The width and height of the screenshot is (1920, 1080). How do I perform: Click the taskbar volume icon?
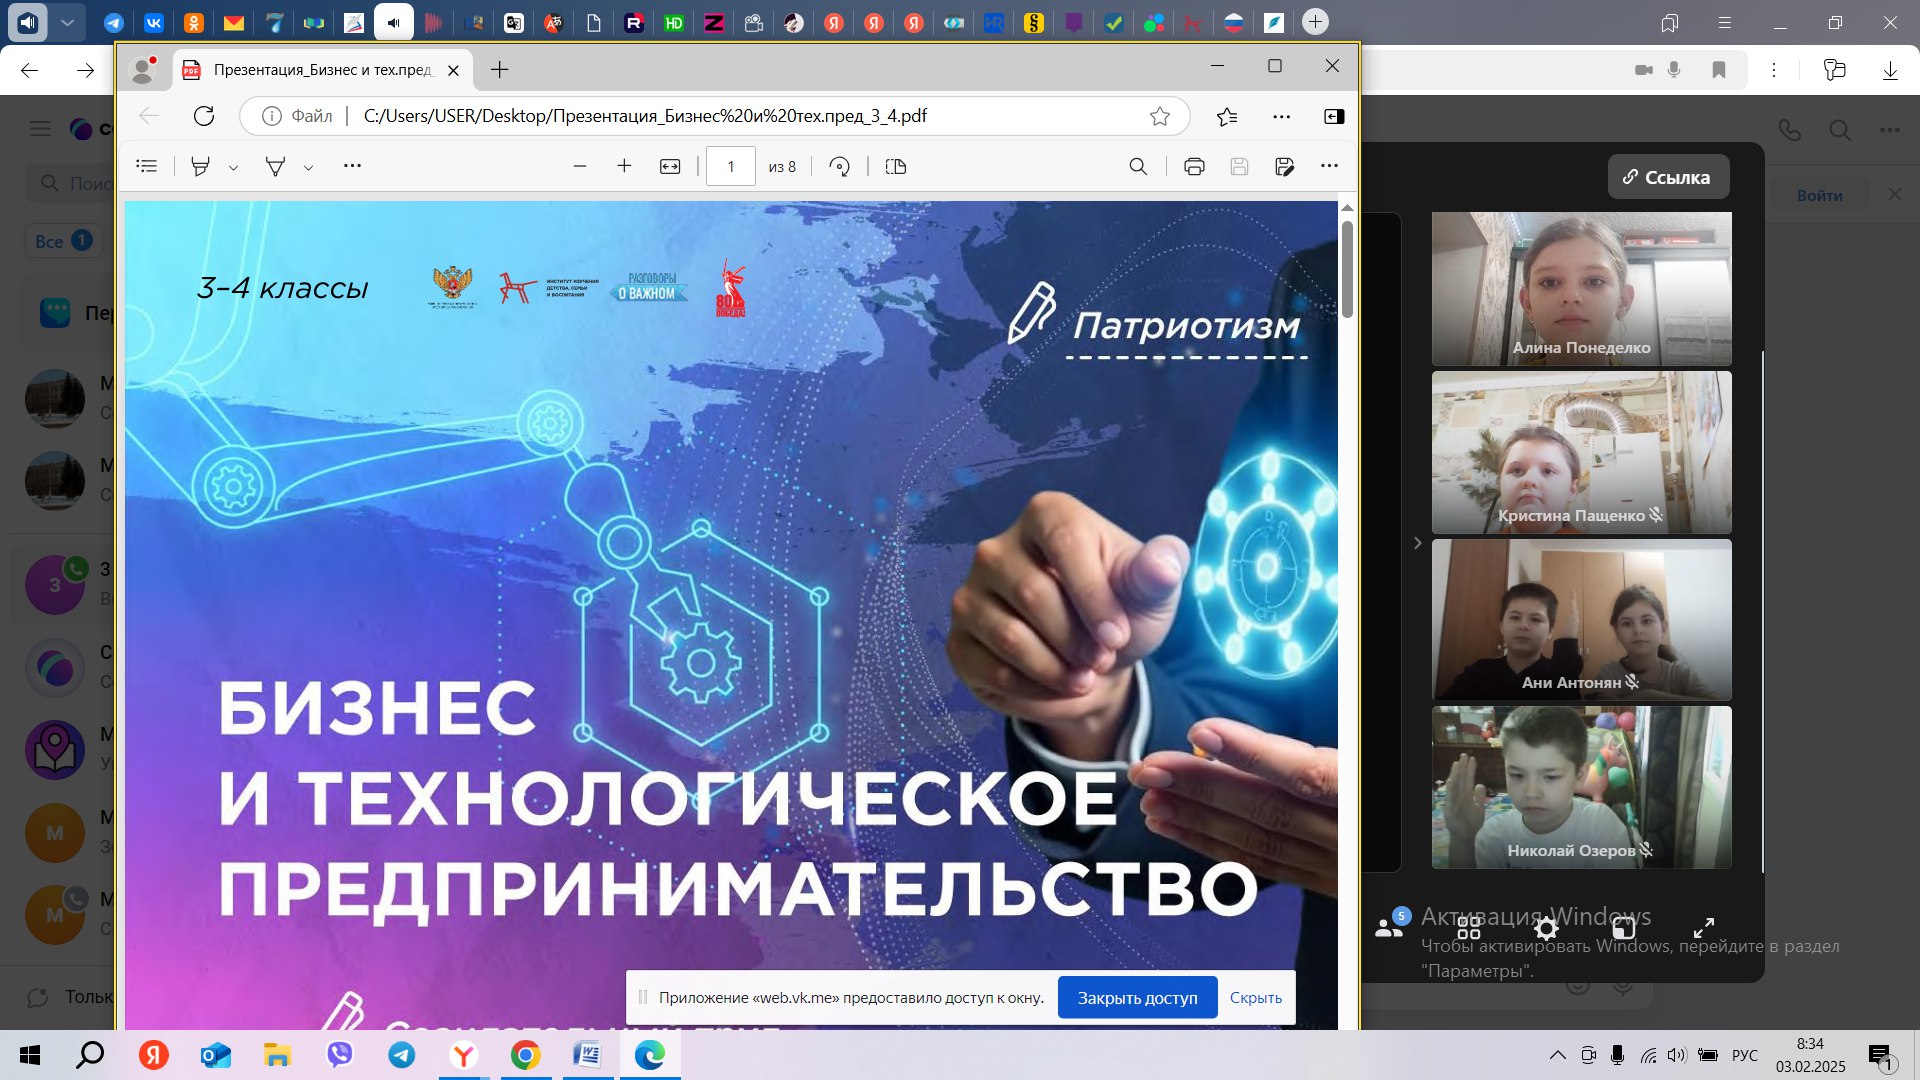pos(1677,1055)
